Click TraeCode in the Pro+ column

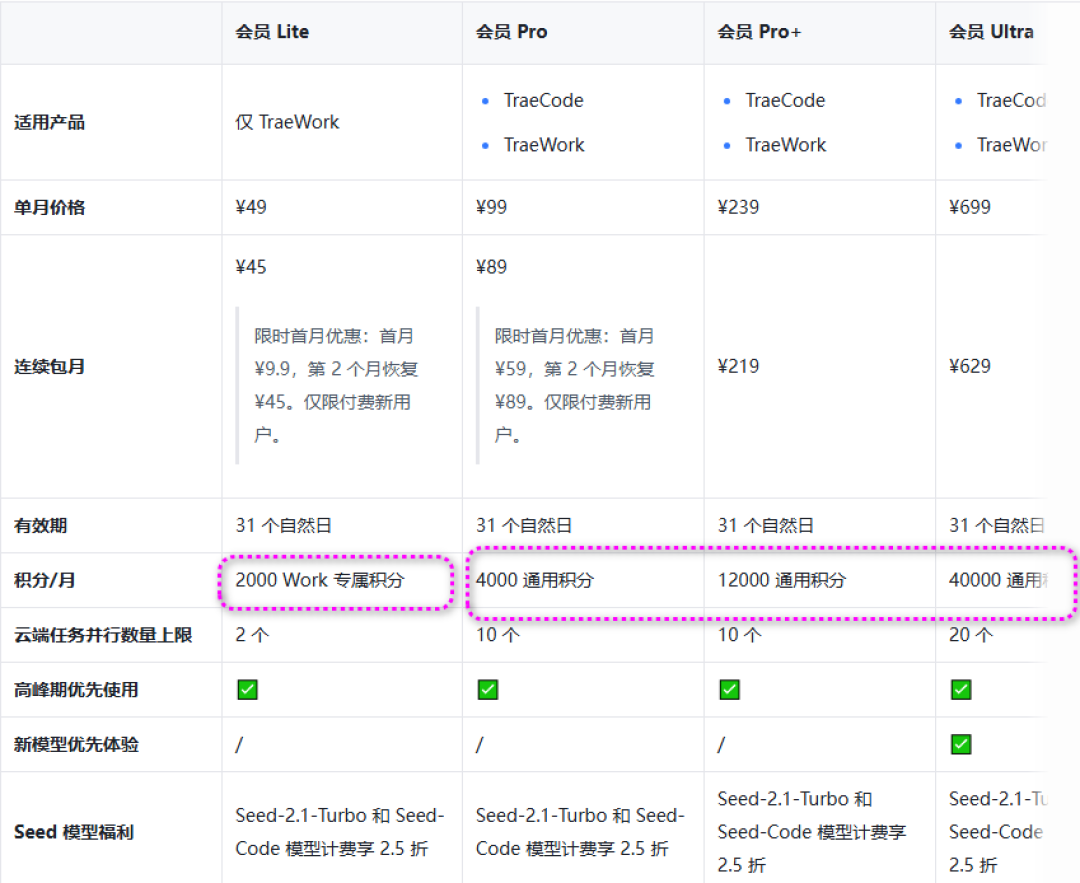[785, 101]
